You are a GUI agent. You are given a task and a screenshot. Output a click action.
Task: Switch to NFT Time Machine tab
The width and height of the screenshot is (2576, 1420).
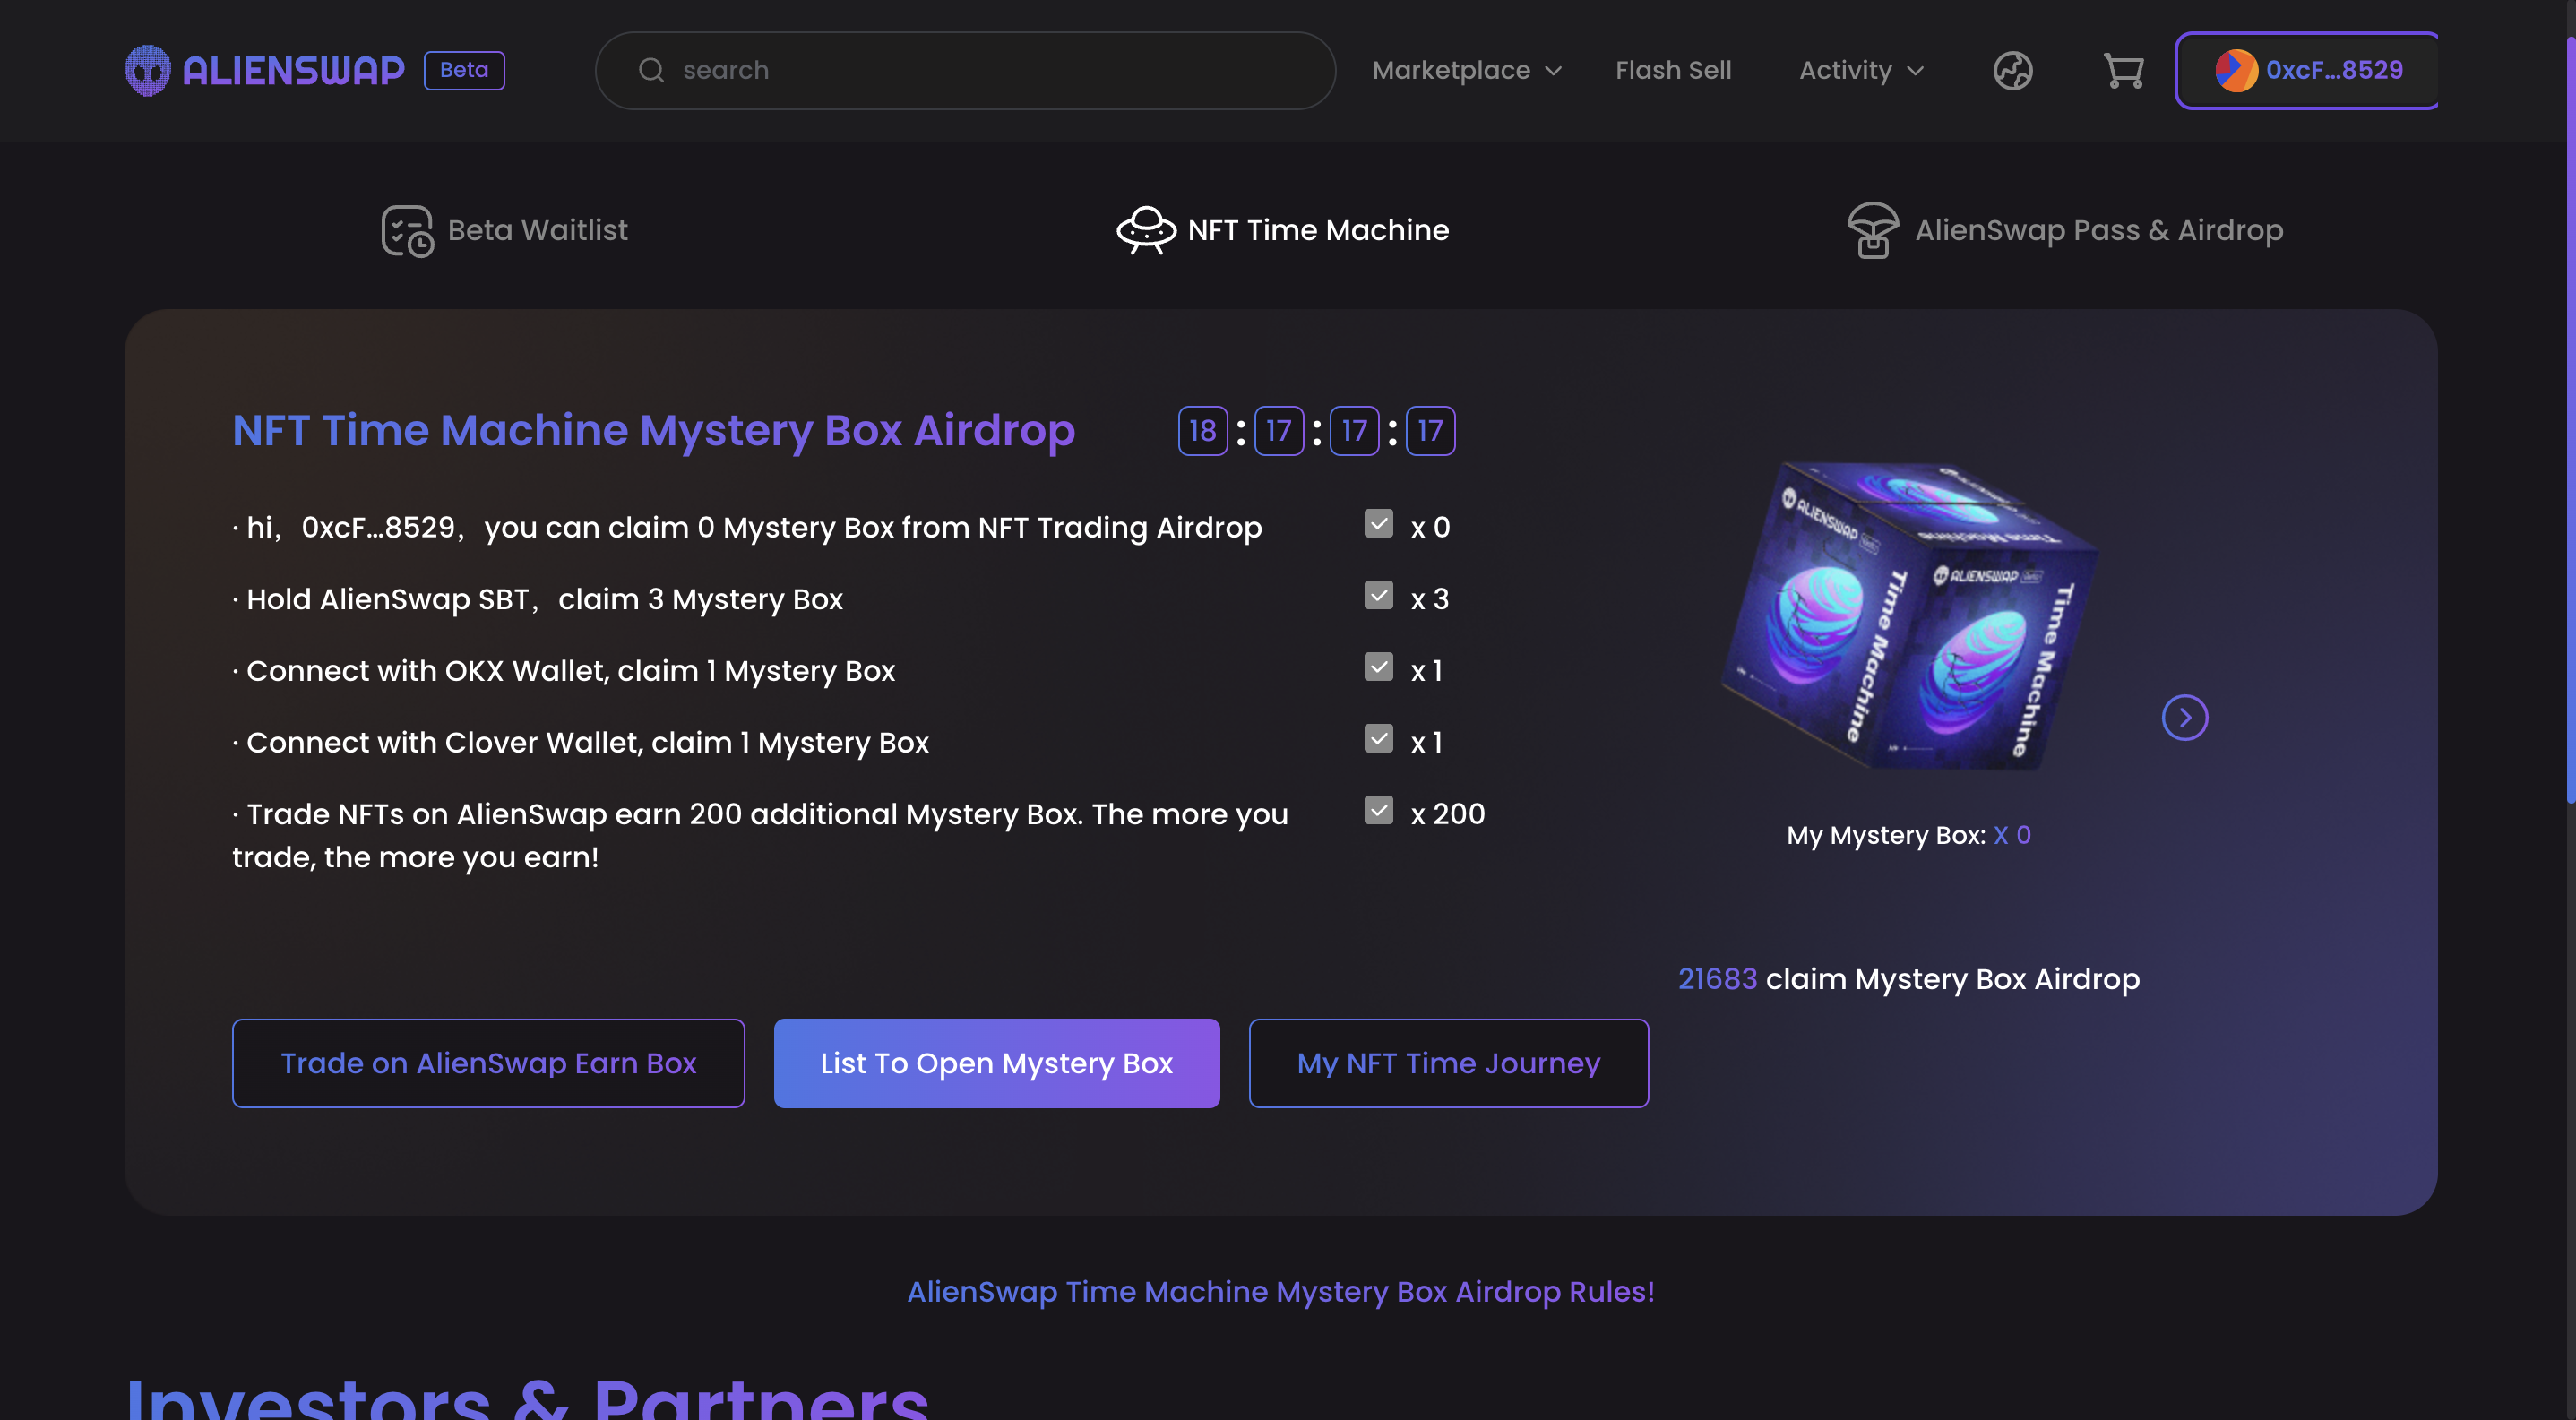[x=1282, y=231]
